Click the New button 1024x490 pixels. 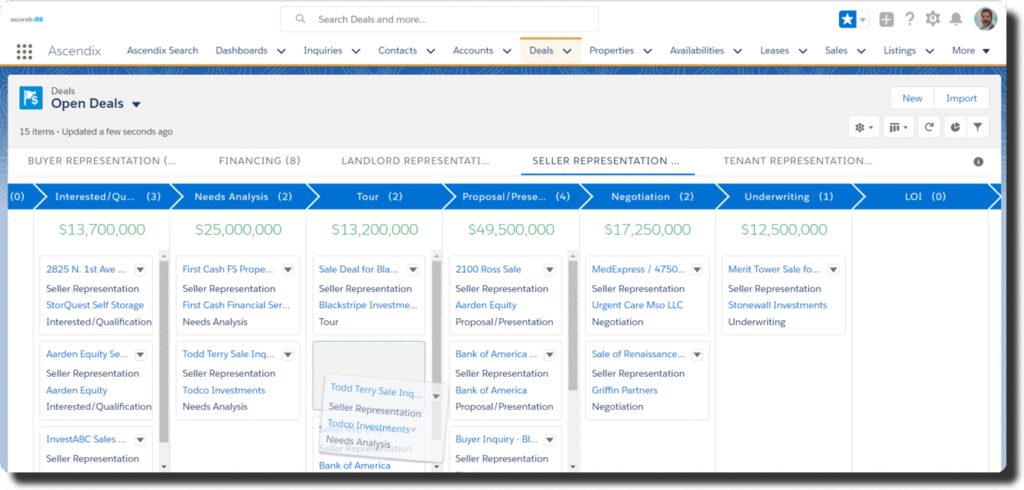pyautogui.click(x=912, y=98)
